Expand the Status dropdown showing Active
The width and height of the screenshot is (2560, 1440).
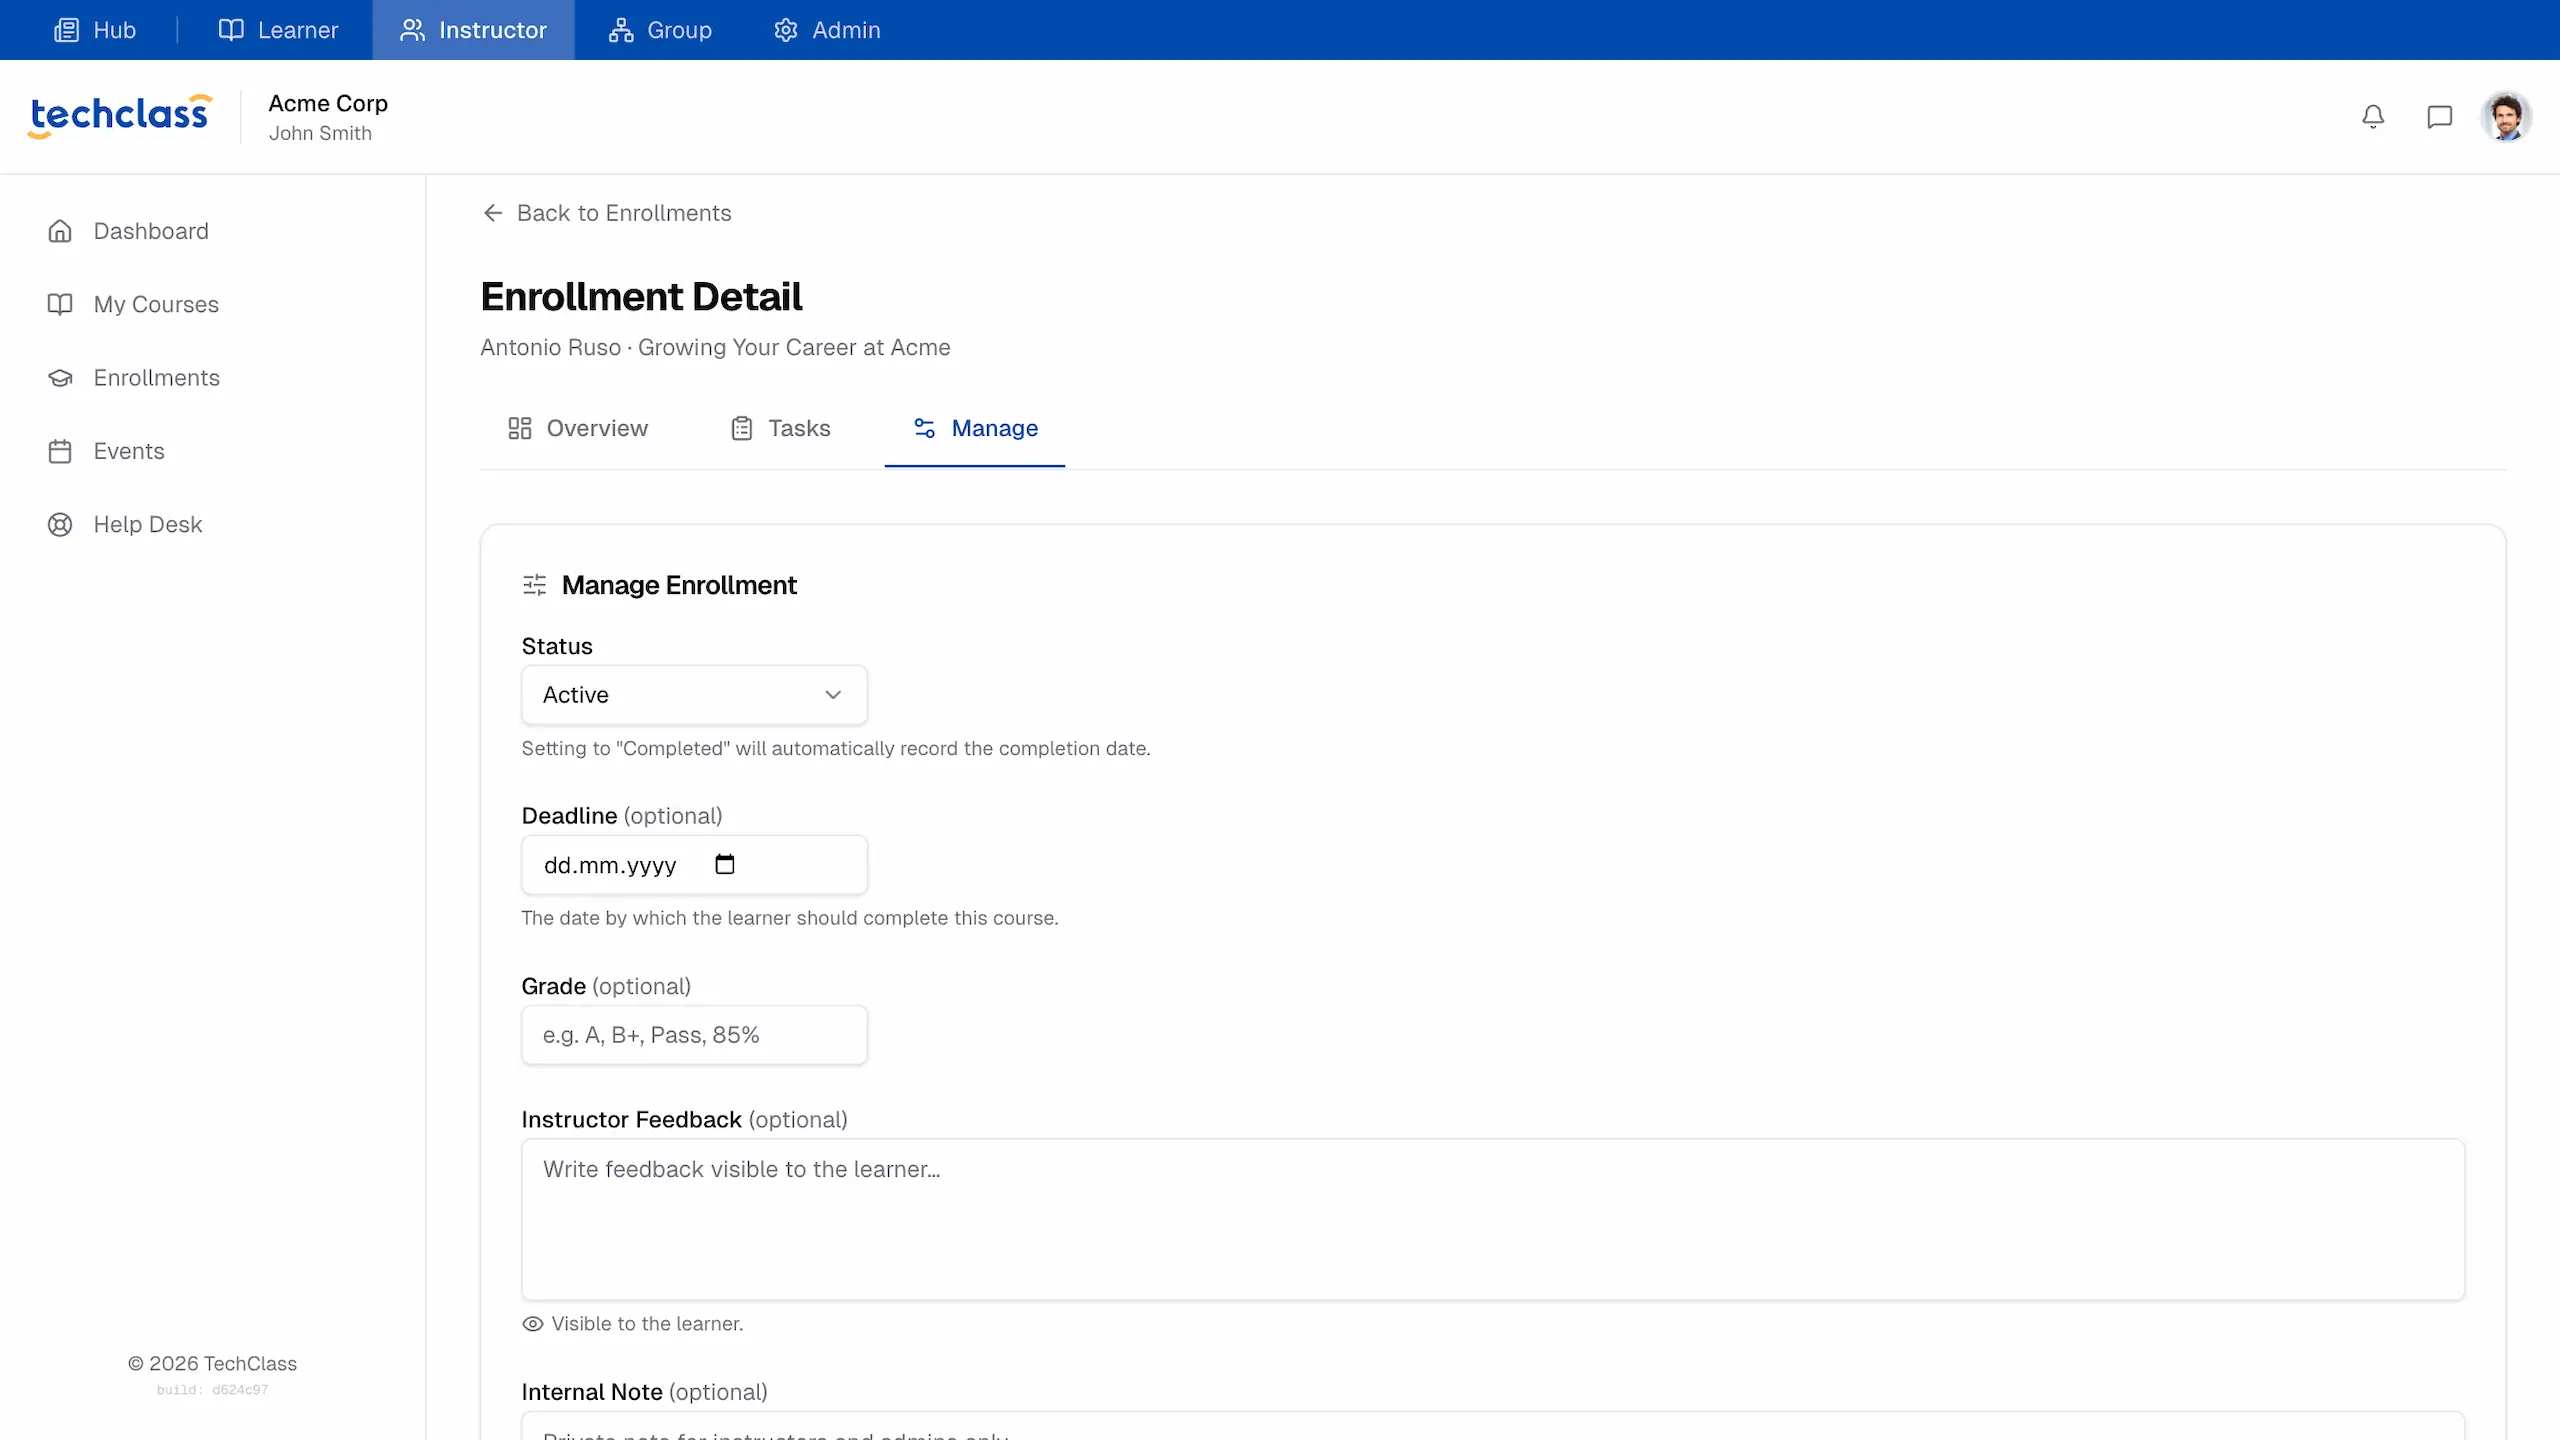[694, 695]
